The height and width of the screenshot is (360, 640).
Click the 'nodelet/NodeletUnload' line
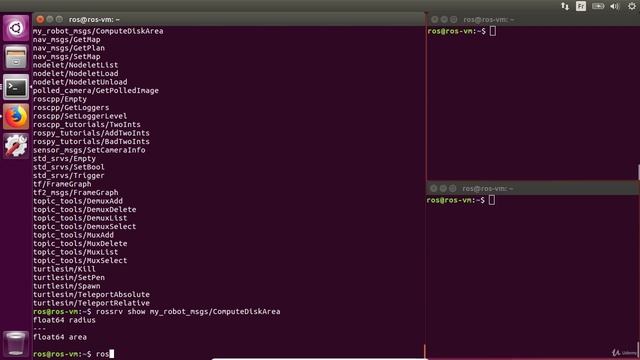(80, 82)
